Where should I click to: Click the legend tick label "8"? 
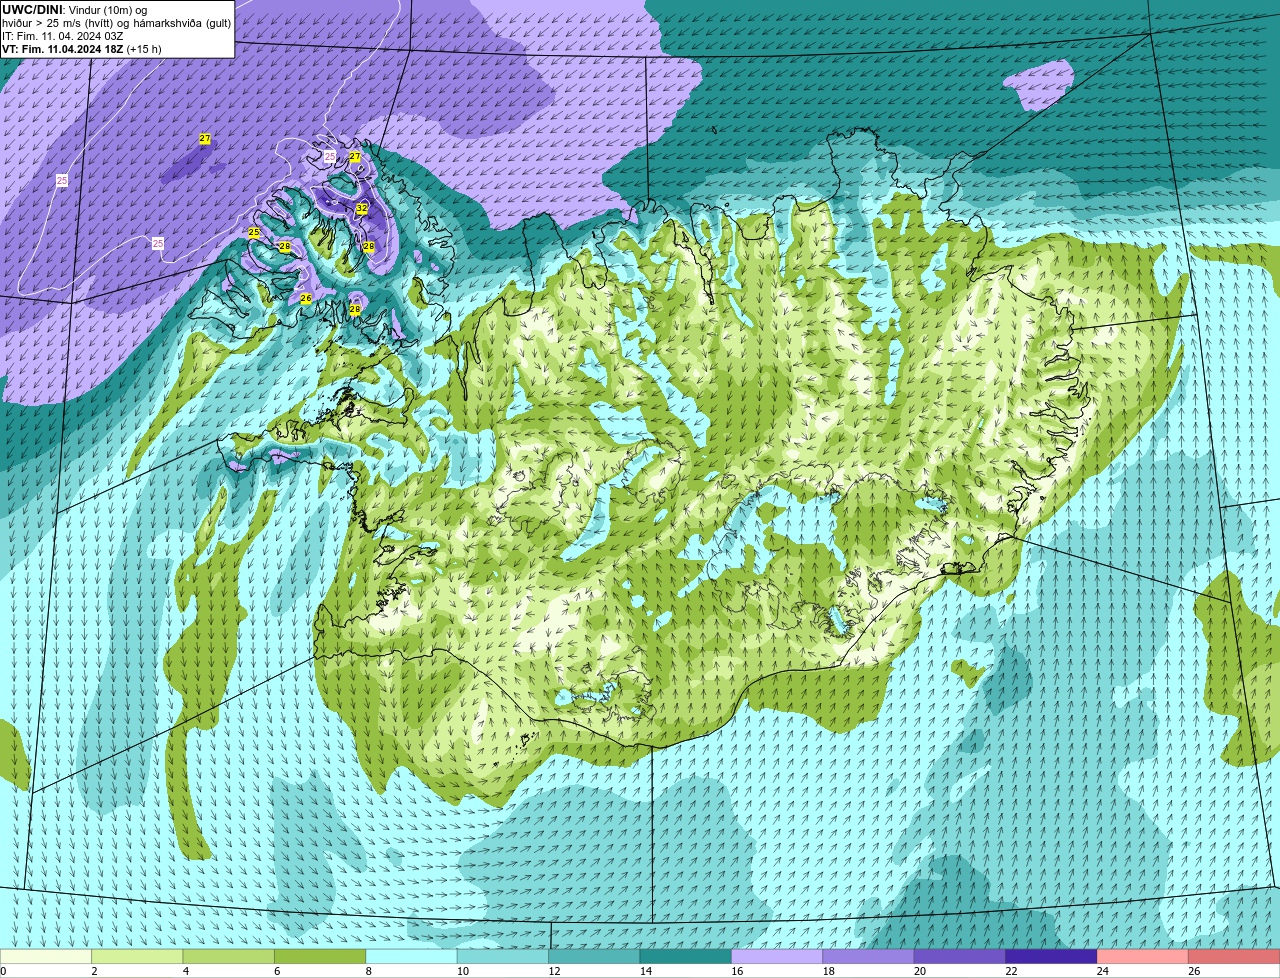(x=369, y=971)
